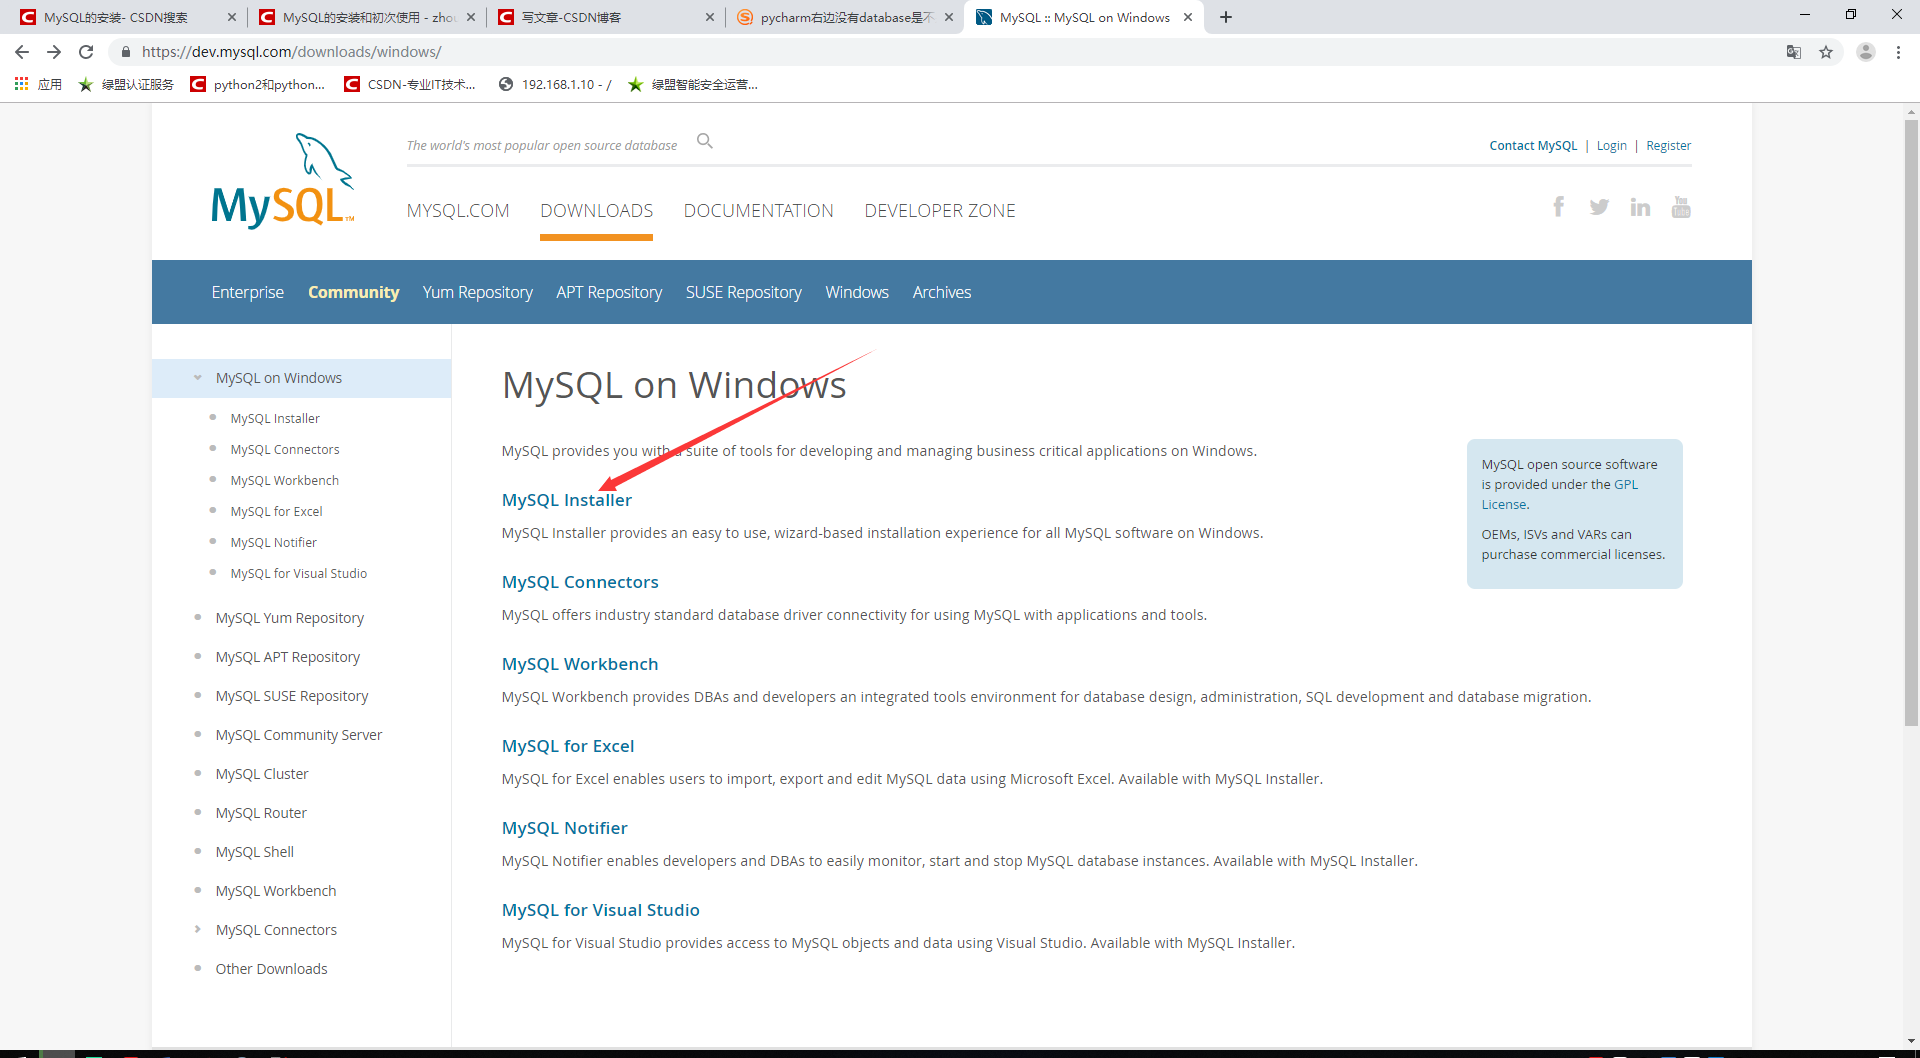Screen dimensions: 1920x1058
Task: Open MySQL Shell in sidebar
Action: pyautogui.click(x=254, y=852)
